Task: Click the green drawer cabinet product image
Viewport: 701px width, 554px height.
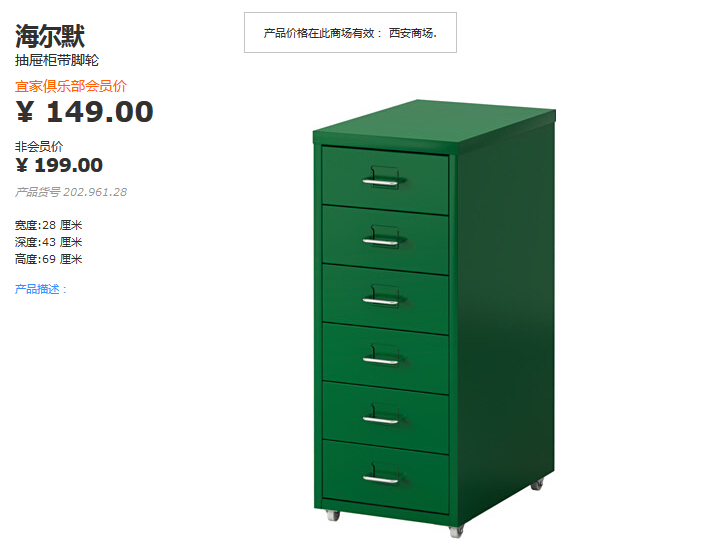Action: [x=434, y=318]
